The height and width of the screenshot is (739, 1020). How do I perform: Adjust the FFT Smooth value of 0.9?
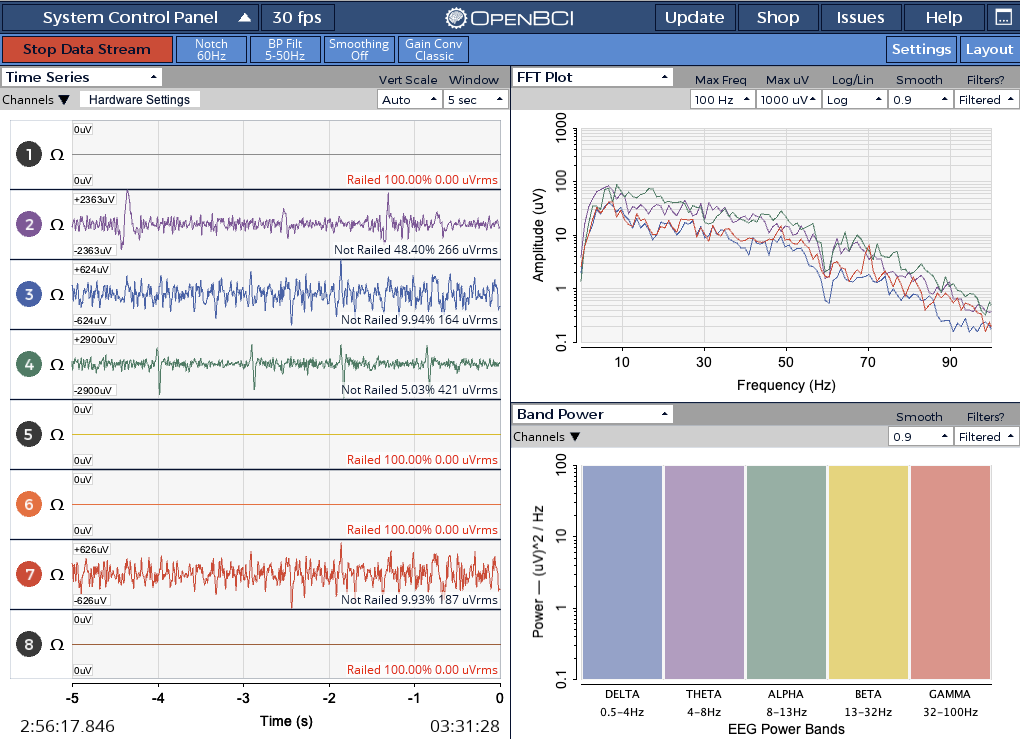click(920, 99)
